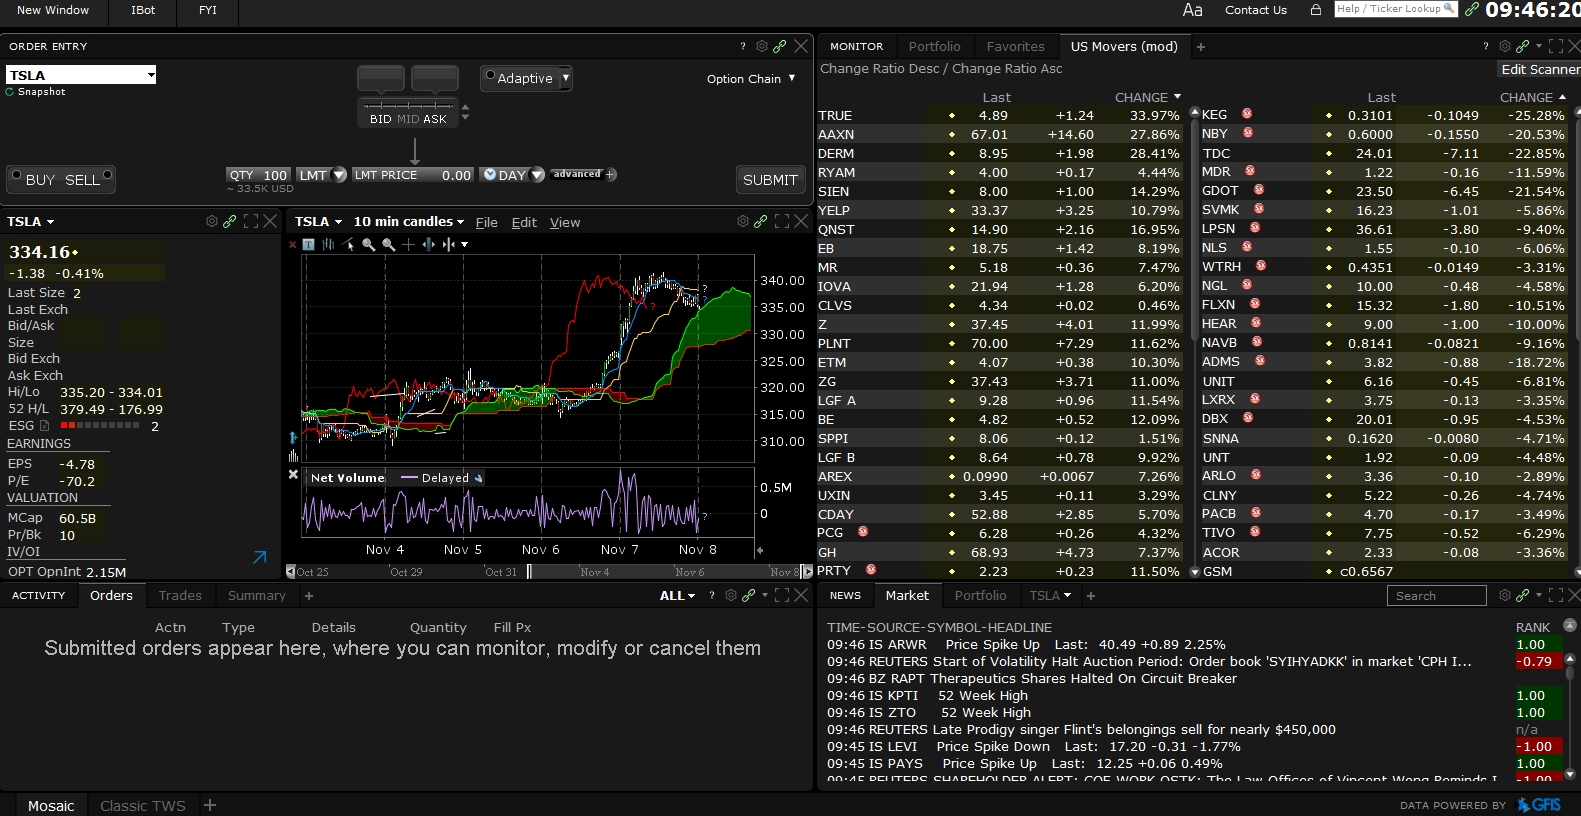
Task: Click the chart bar-type toolbar icon
Action: tap(328, 244)
